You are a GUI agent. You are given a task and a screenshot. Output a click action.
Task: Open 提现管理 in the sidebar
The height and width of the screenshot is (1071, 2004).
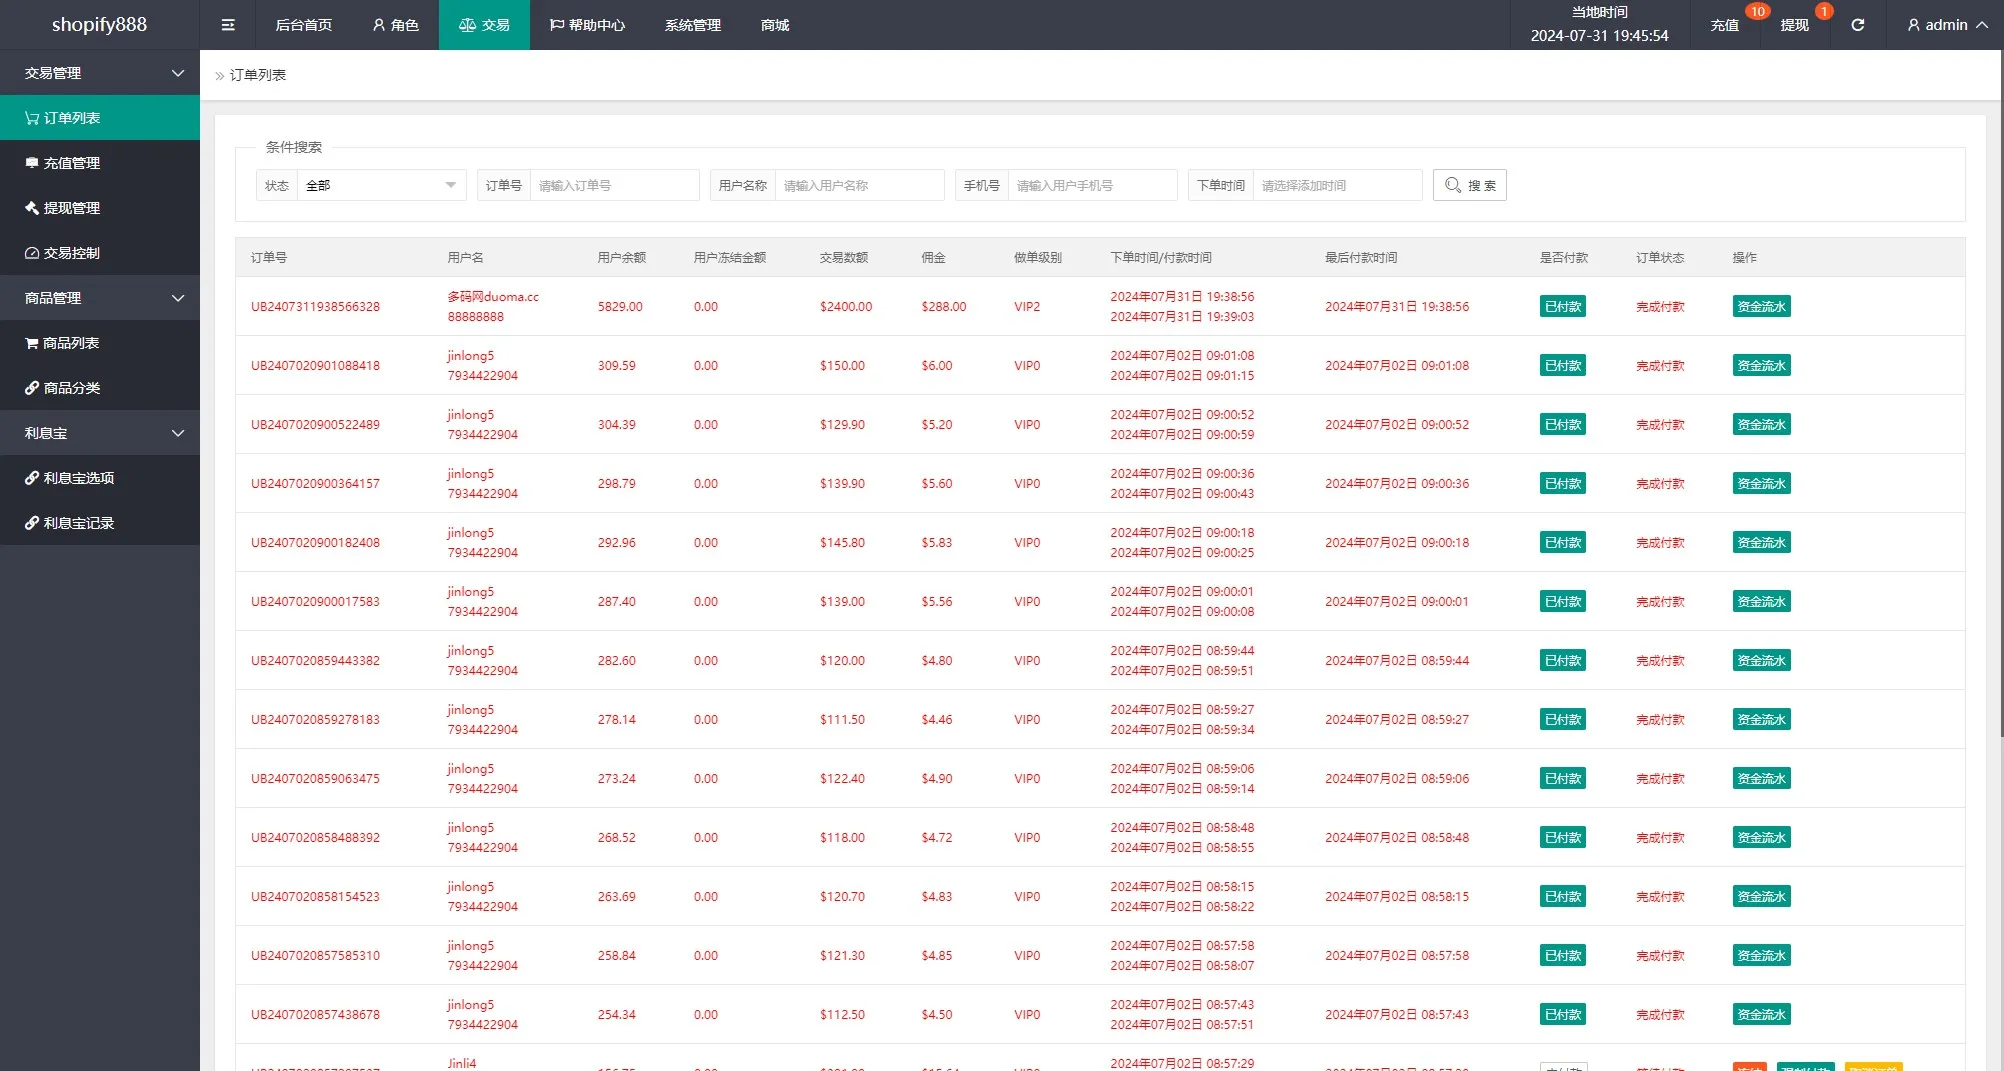tap(100, 208)
